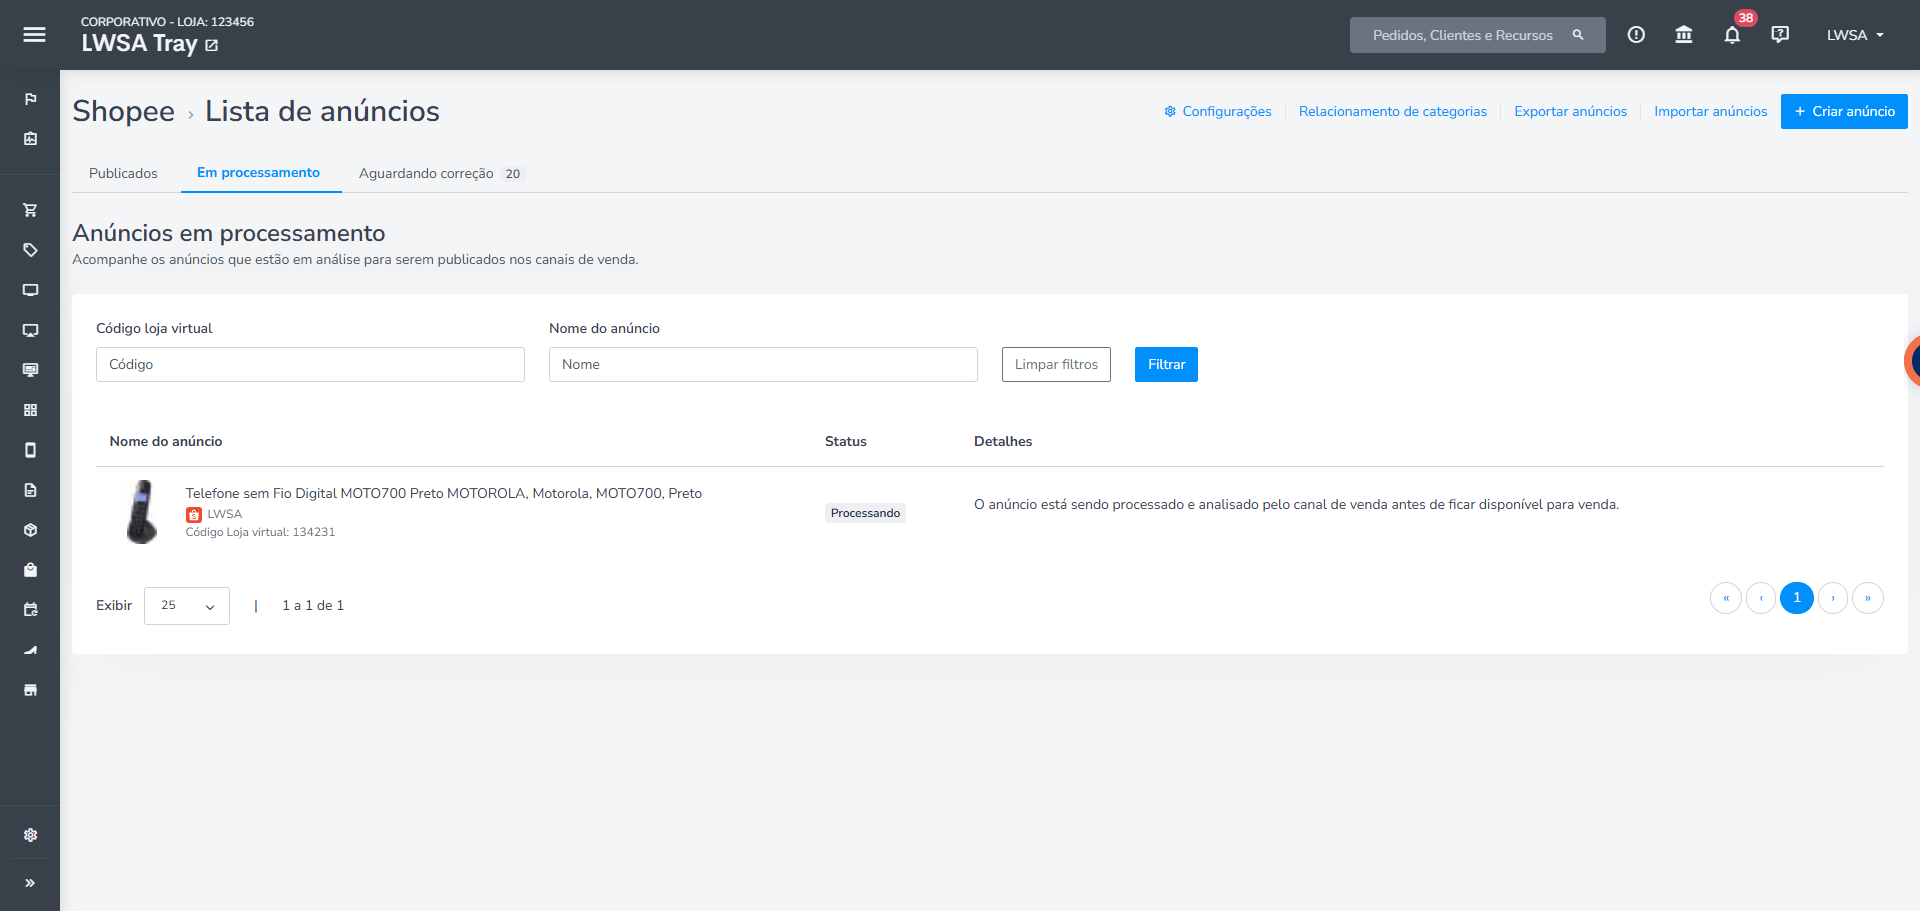Focus the Pedidos, Clientes e Recursos search box
Viewport: 1920px width, 911px height.
point(1478,35)
